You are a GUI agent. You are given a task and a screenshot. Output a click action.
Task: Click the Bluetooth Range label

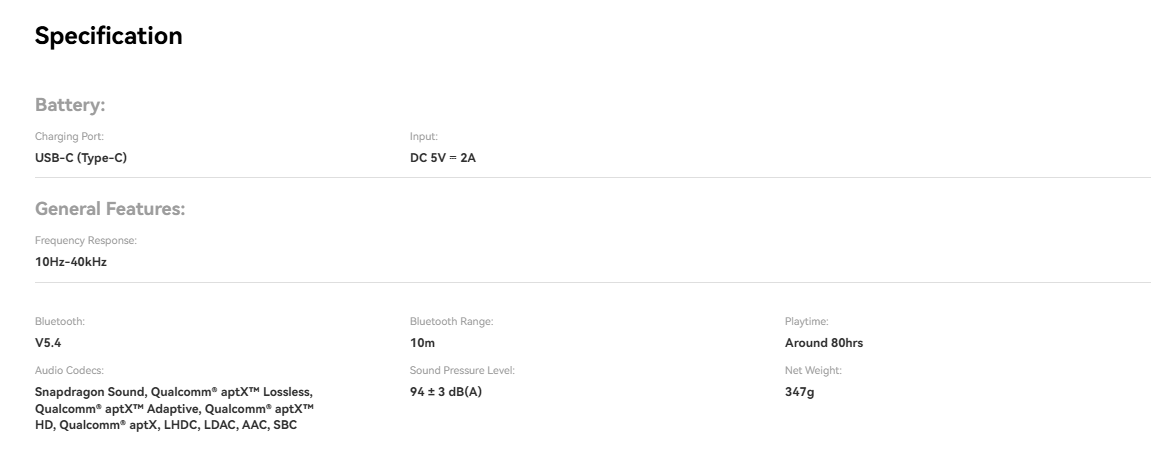(x=453, y=322)
